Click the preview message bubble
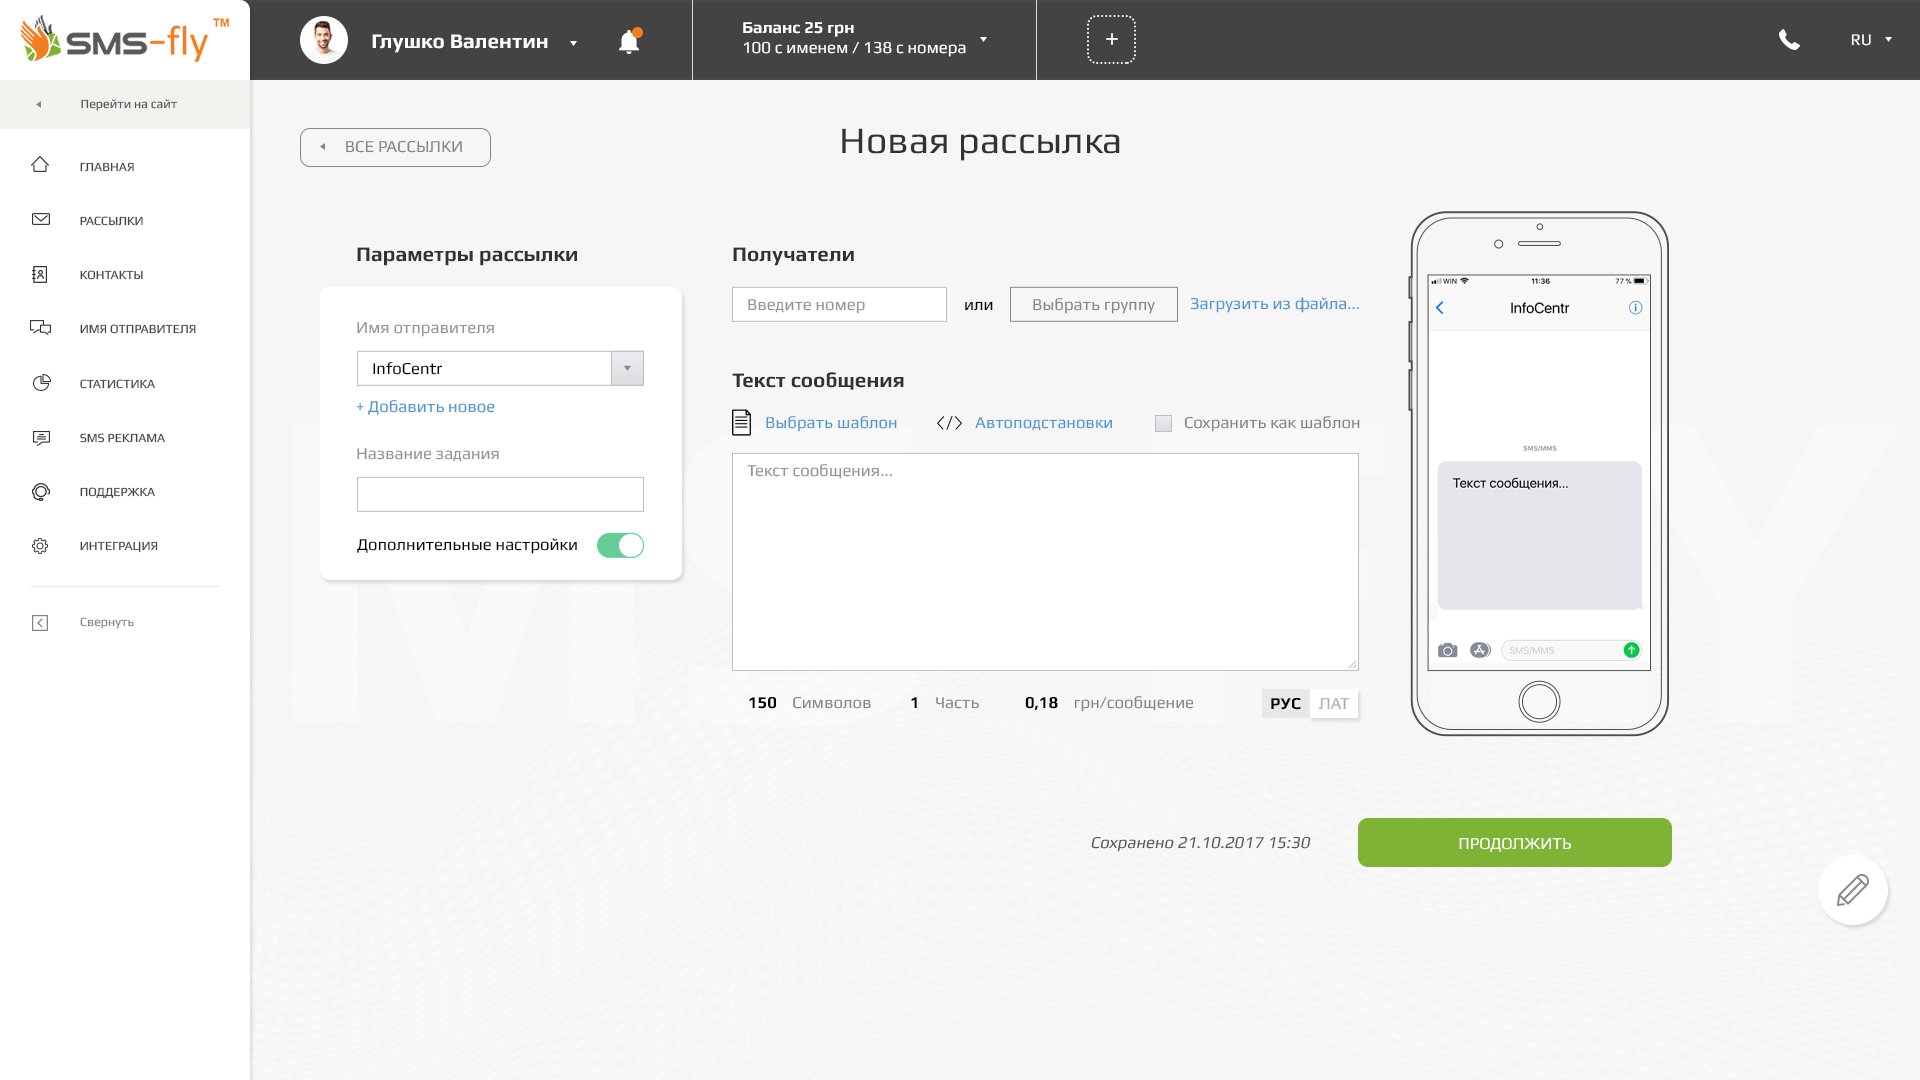 tap(1539, 535)
